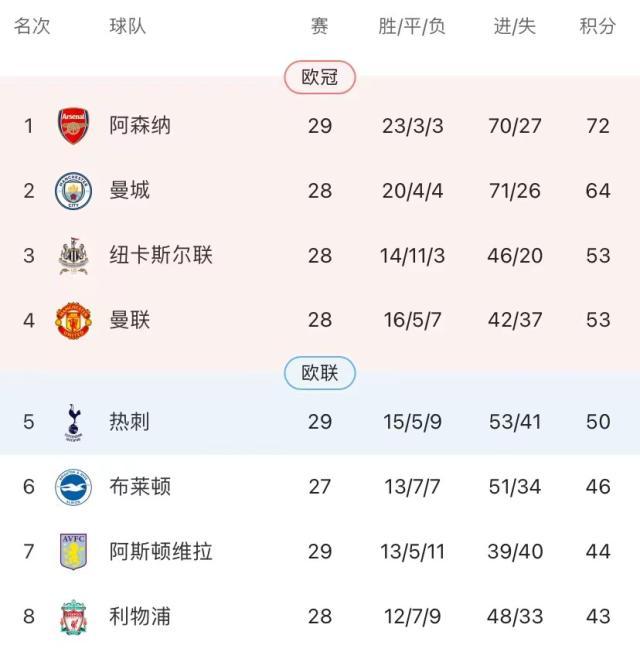Select the 曼城 team name
The height and width of the screenshot is (655, 640).
130,190
